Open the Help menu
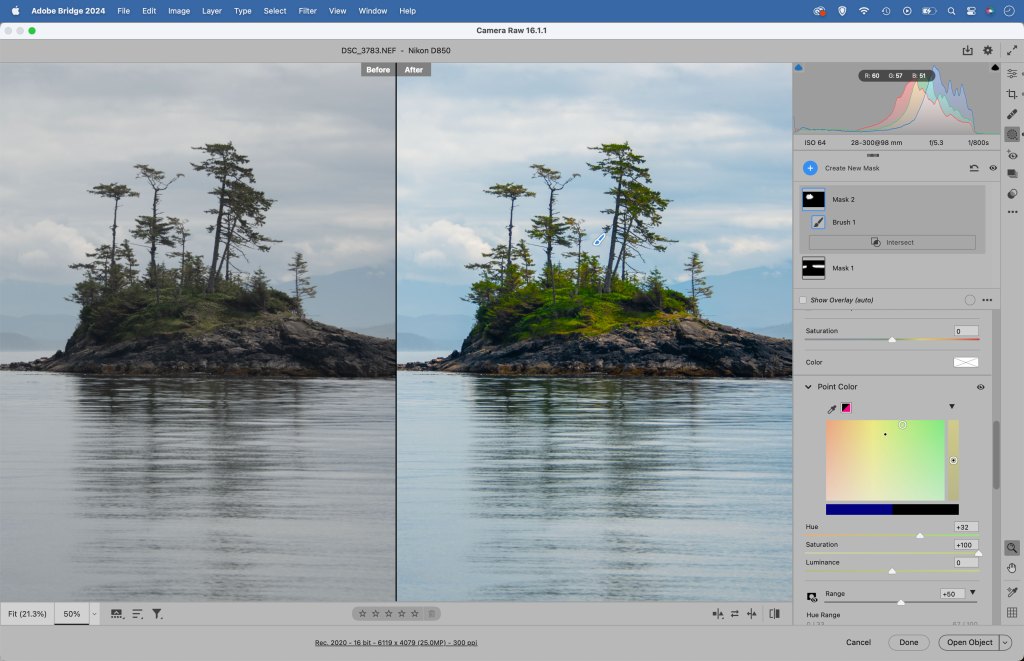Screen dimensions: 1024x661 point(408,11)
